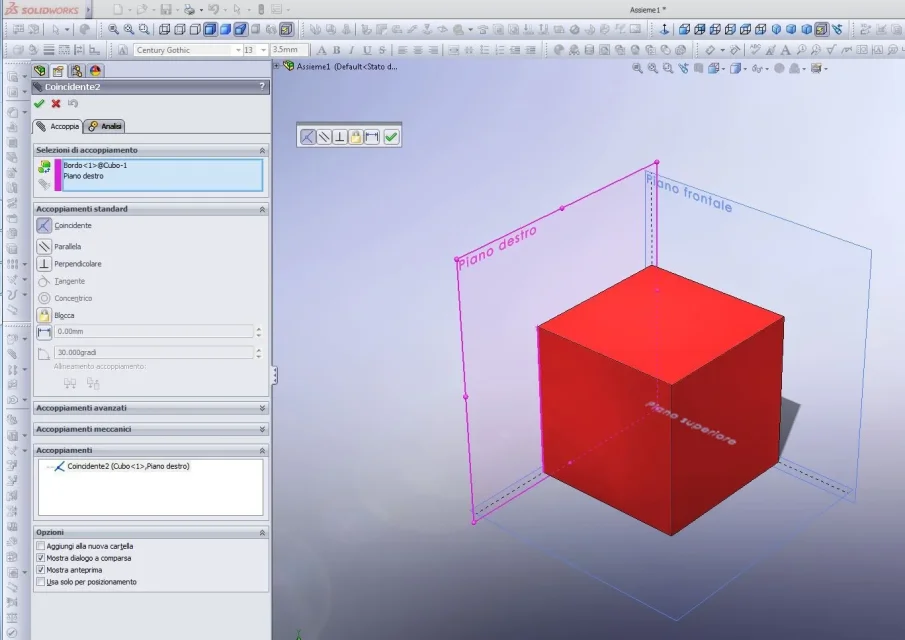Toggle Mostra anteprima checkbox
Viewport: 905px width, 640px height.
(40, 570)
